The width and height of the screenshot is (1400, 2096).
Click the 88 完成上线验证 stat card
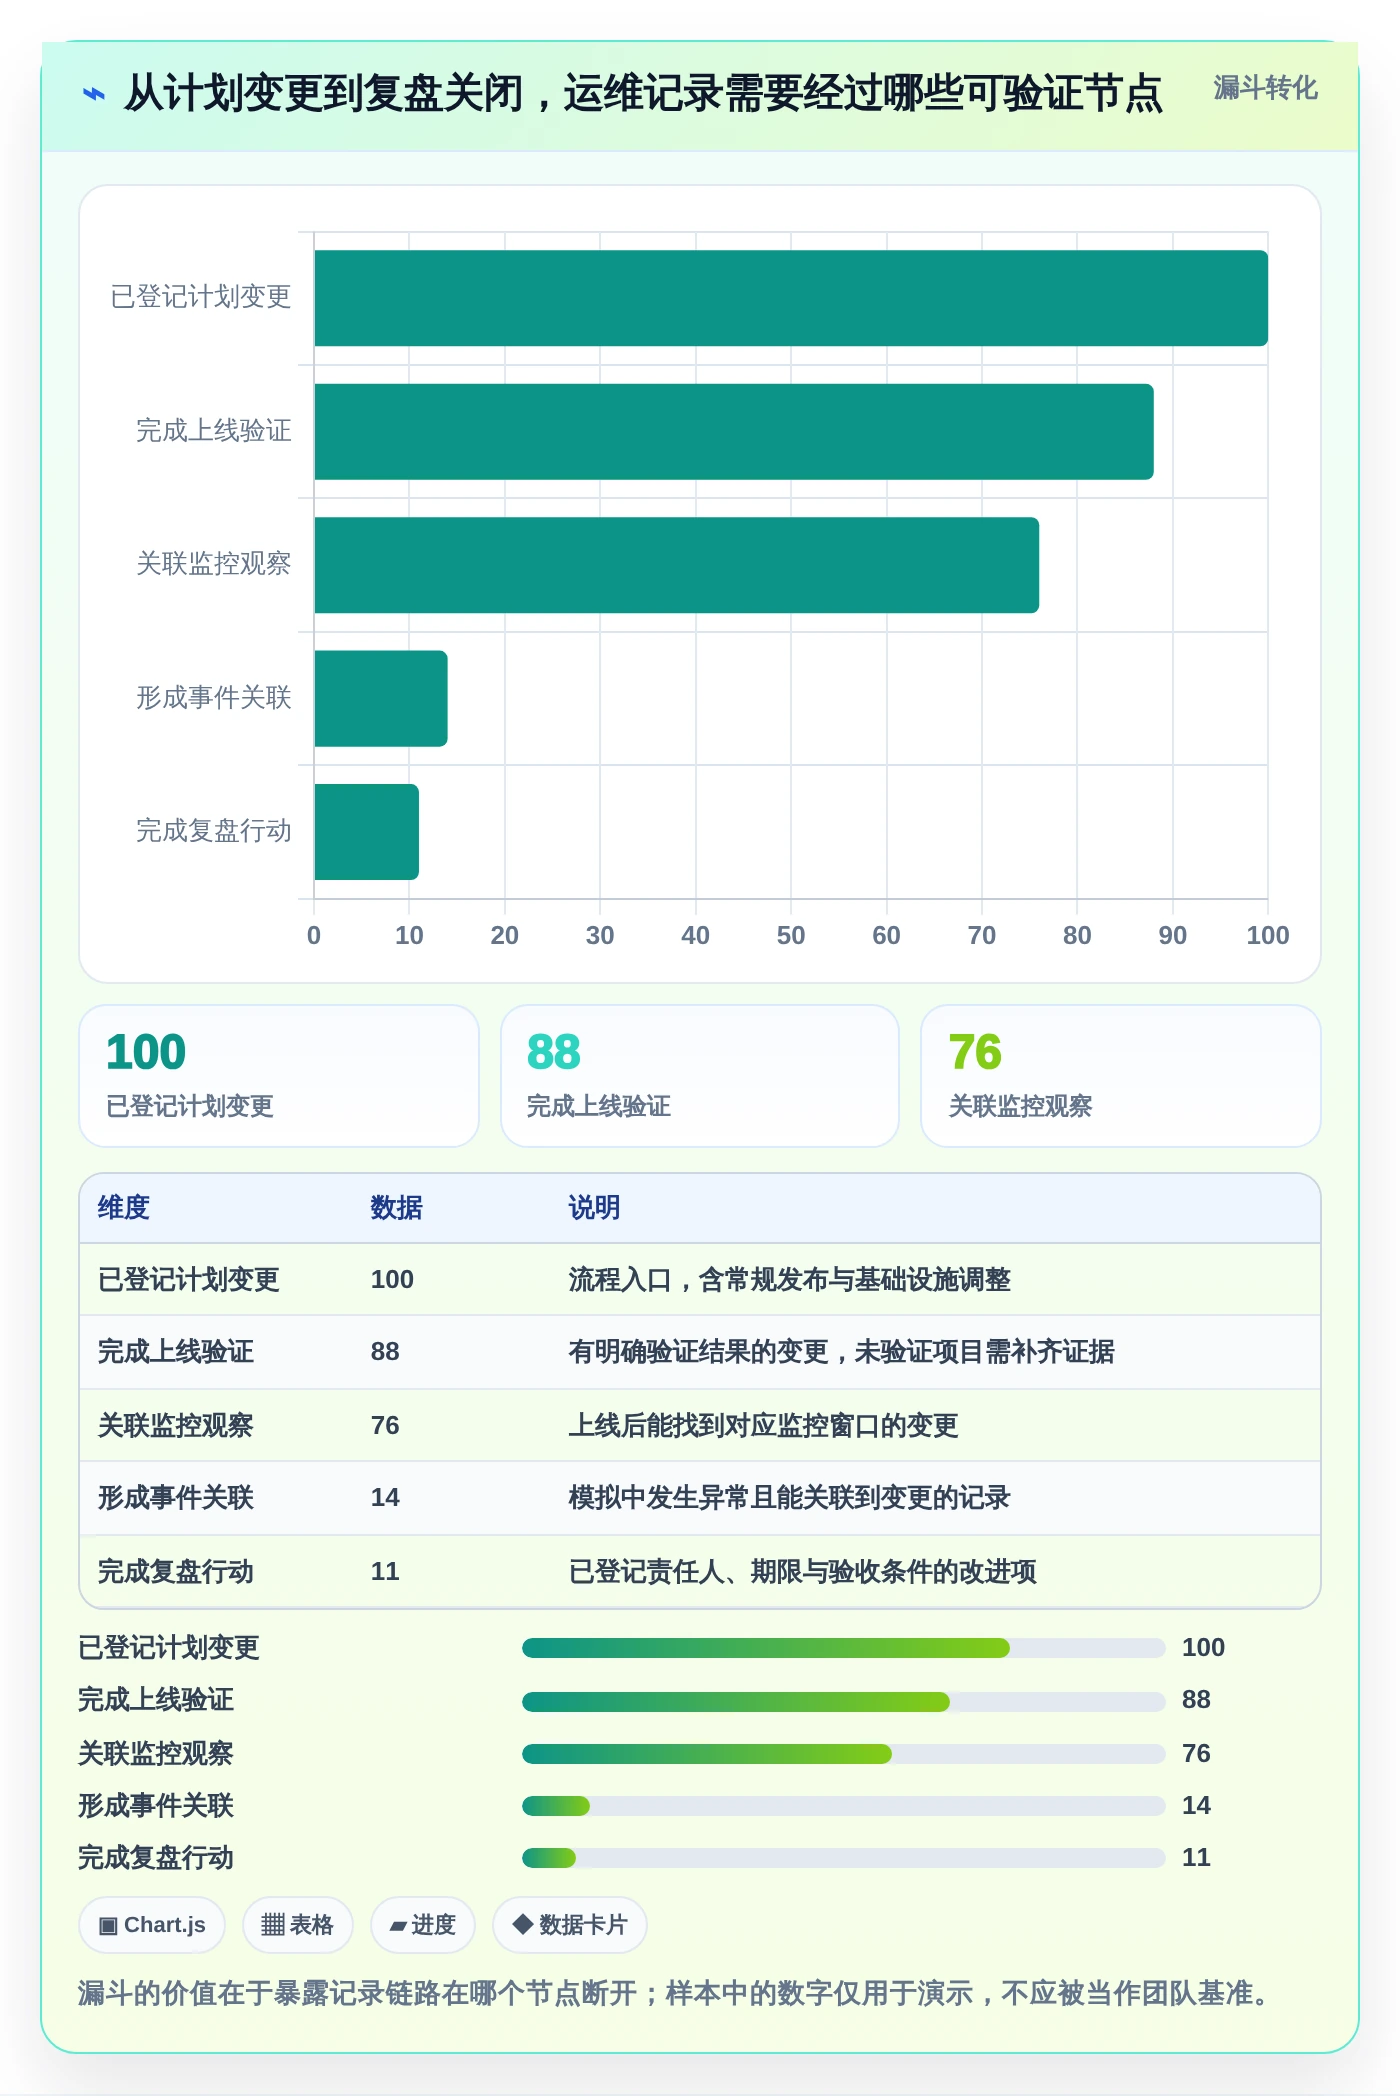(x=700, y=1076)
